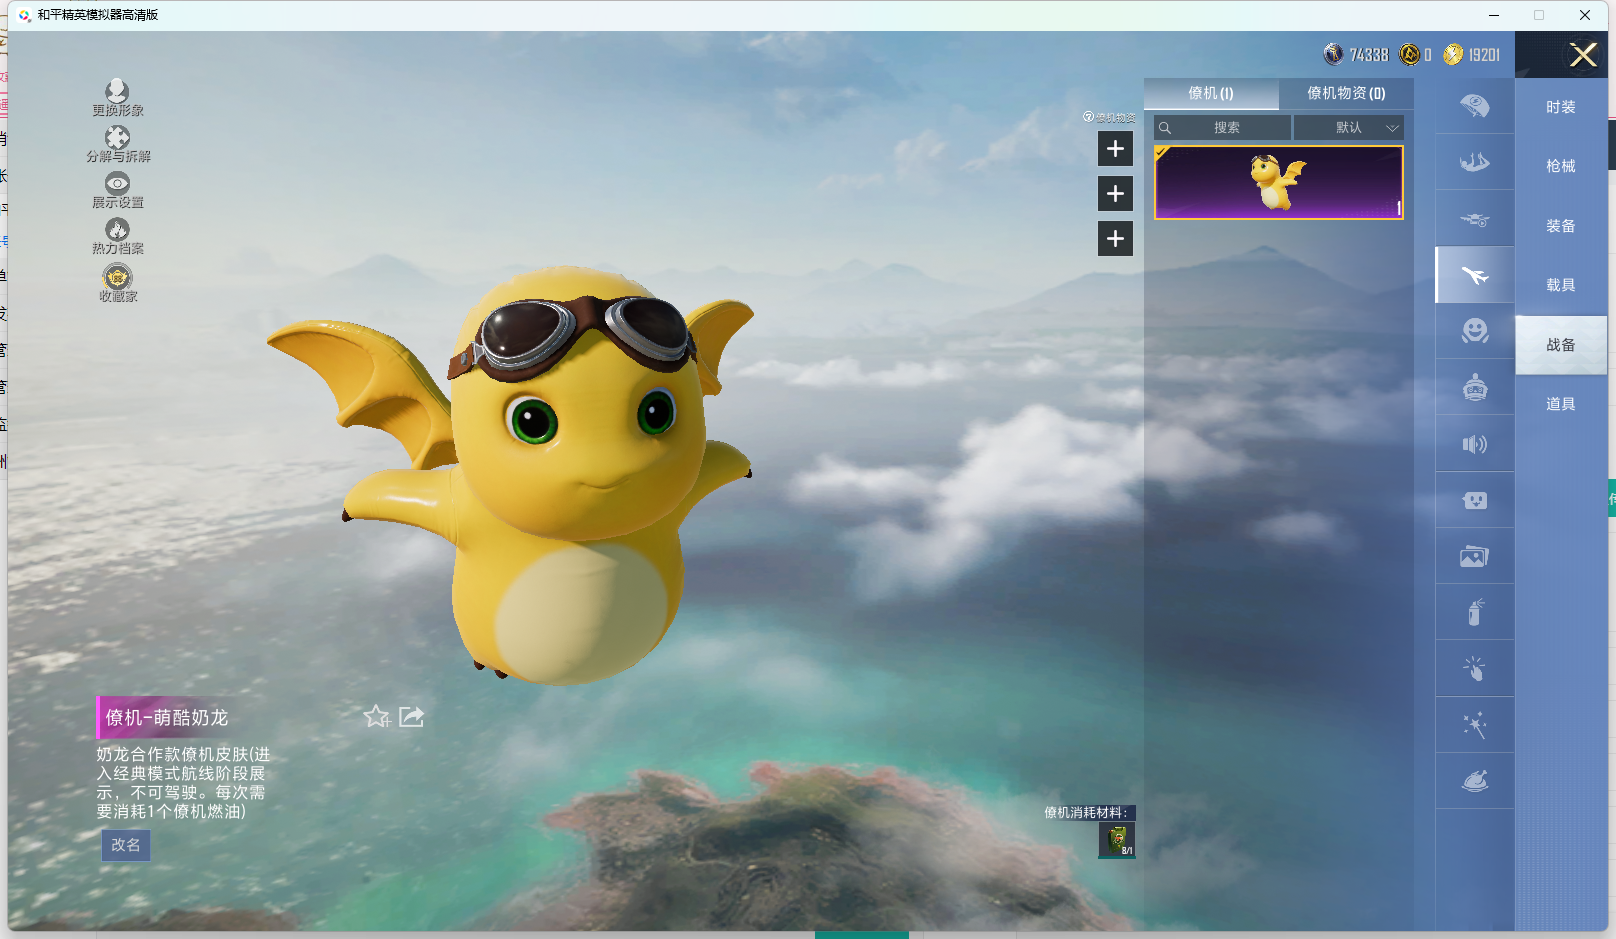Click the 搜索 search field
Viewport: 1616px width, 939px height.
click(x=1226, y=128)
